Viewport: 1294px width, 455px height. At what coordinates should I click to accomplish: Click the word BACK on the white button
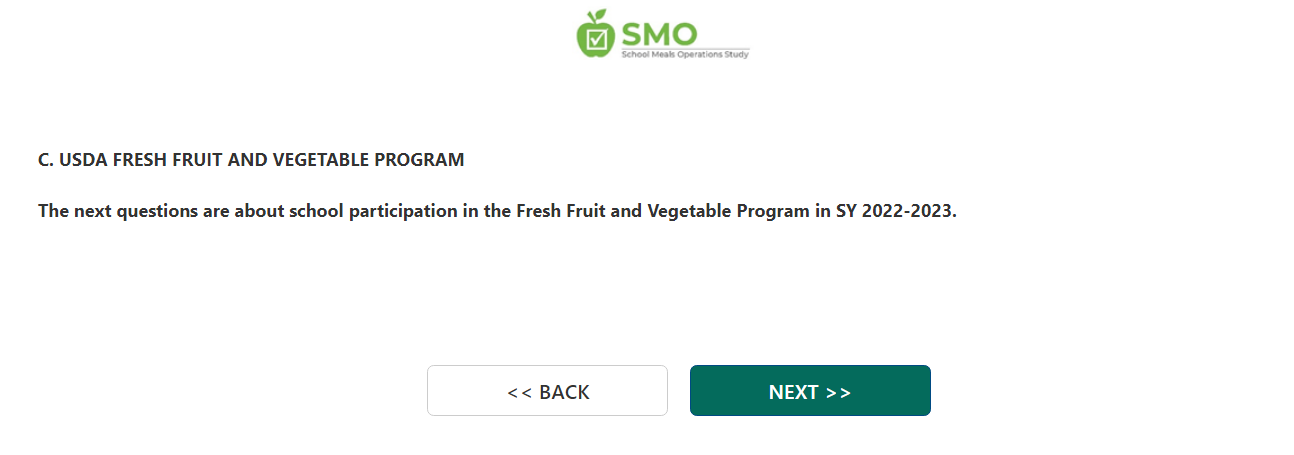564,392
